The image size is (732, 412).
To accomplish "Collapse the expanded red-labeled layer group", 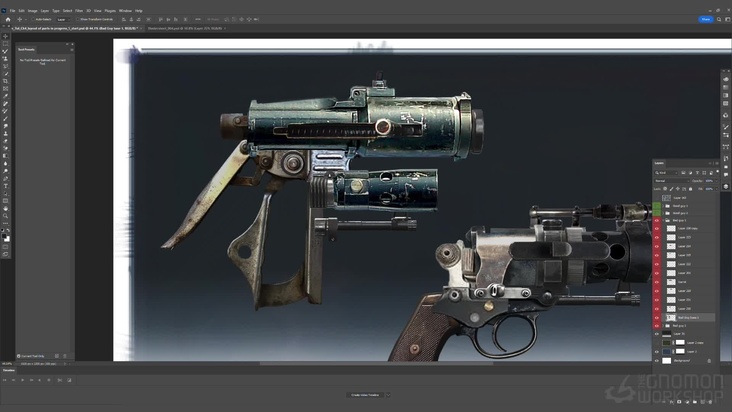I will pos(663,220).
